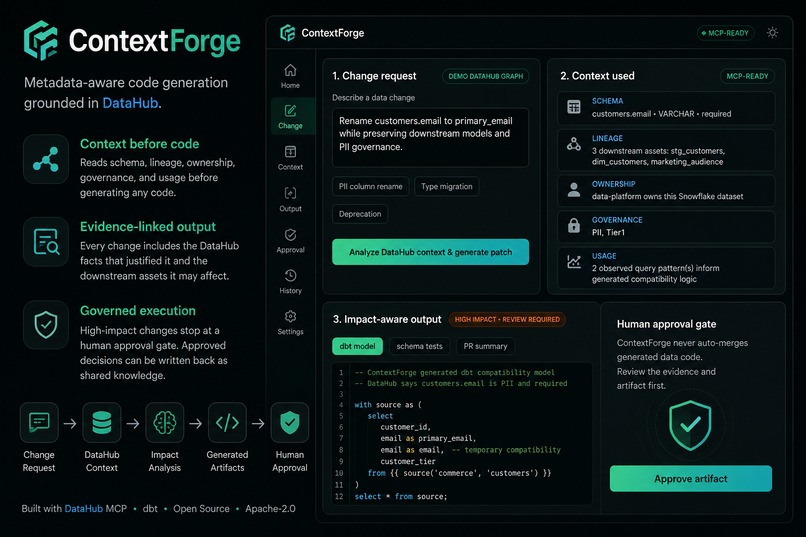Open the Context sidebar icon
Viewport: 806px width, 537px height.
[290, 152]
